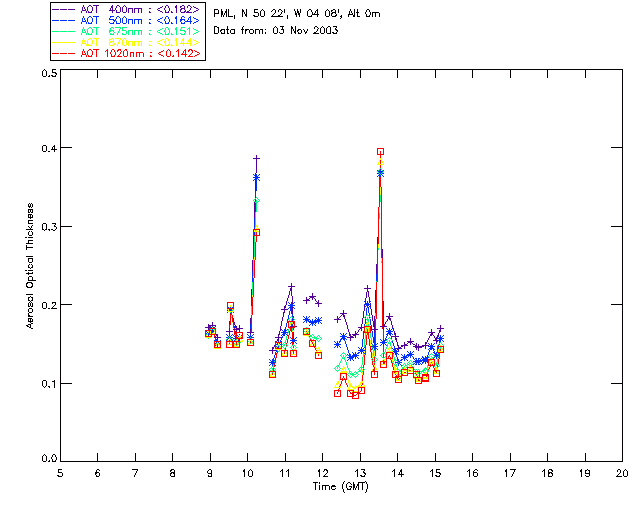Viewport: 640px width, 512px height.
Task: Click the purple 400nm peak marker near 10.2 GMT
Action: 256,158
